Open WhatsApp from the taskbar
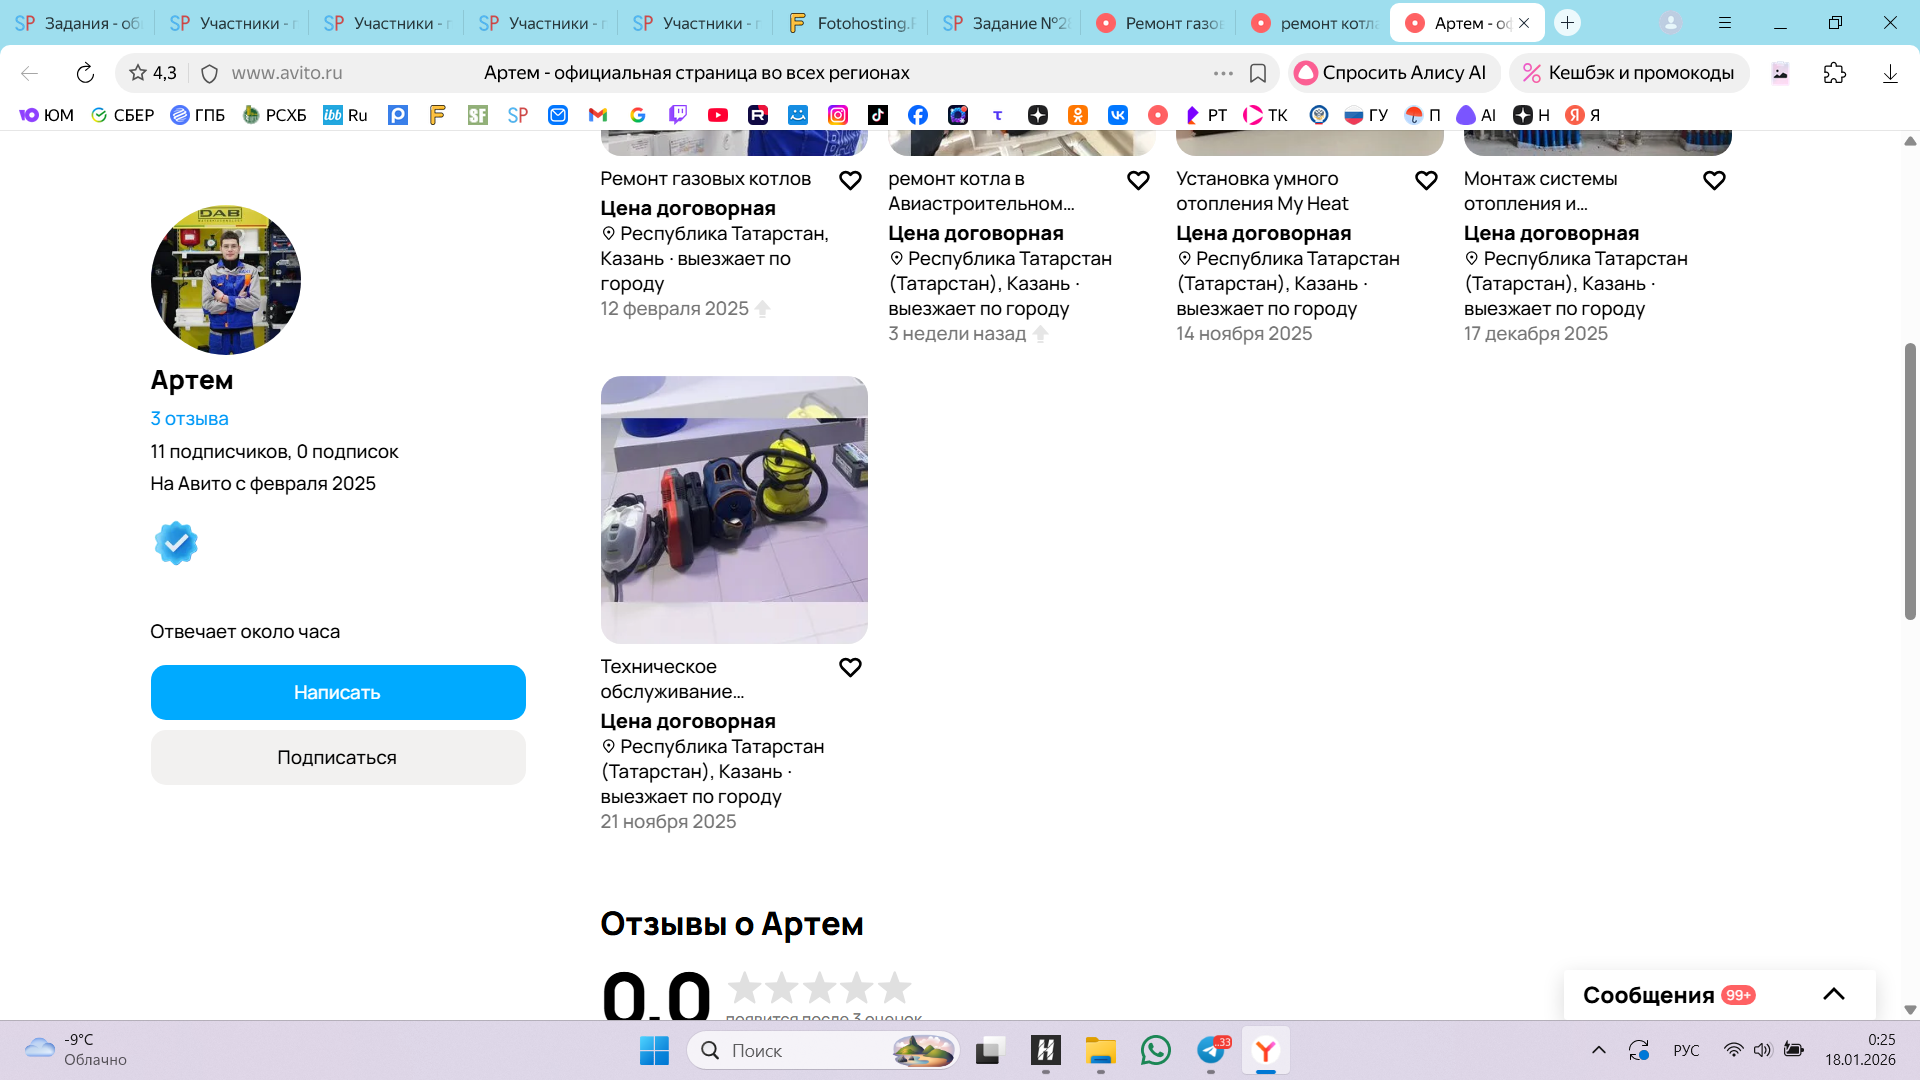Viewport: 1920px width, 1080px height. [1155, 1050]
